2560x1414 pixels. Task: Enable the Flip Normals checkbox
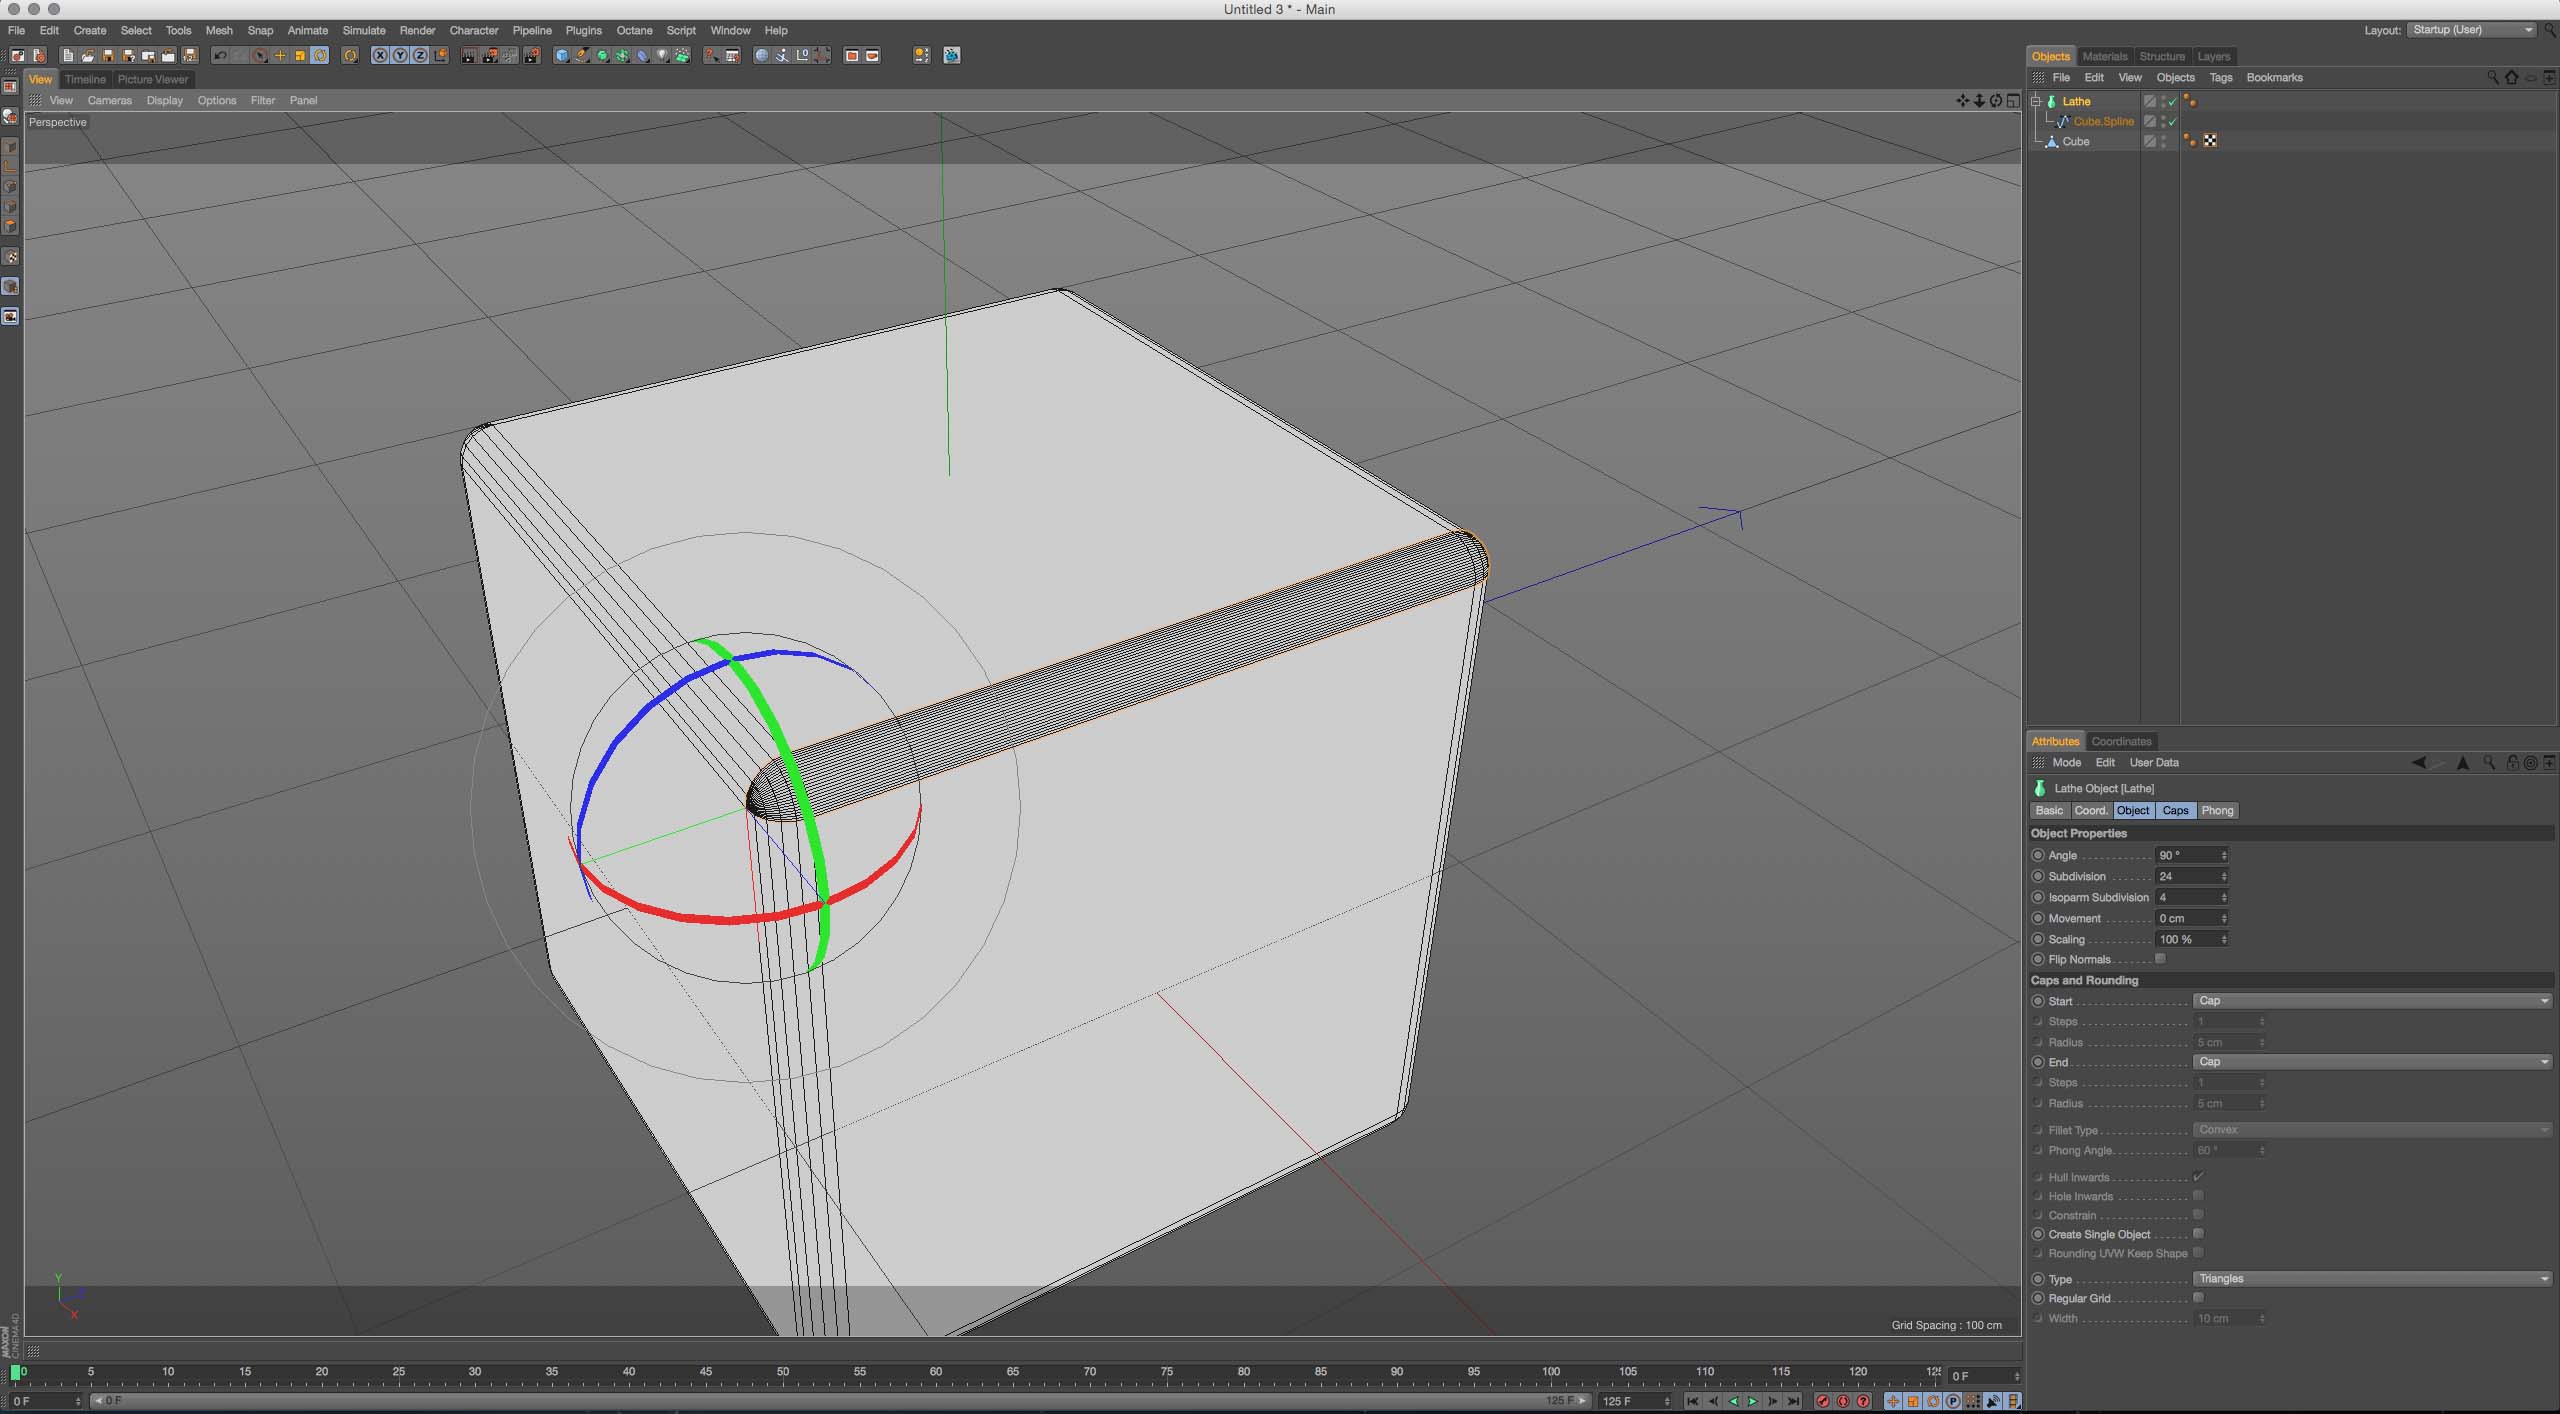point(2160,959)
